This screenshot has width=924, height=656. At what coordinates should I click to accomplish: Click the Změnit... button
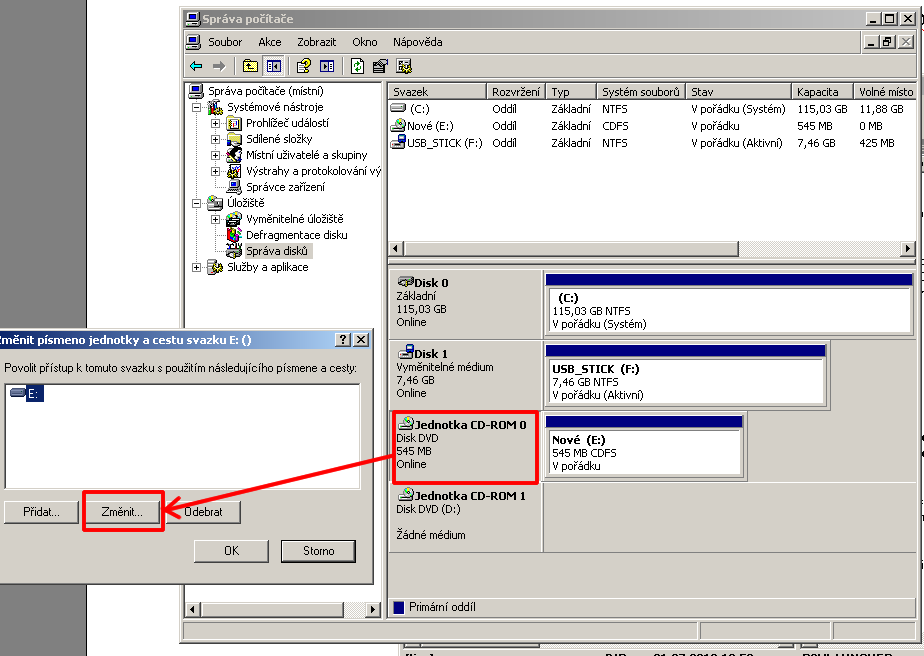[122, 512]
